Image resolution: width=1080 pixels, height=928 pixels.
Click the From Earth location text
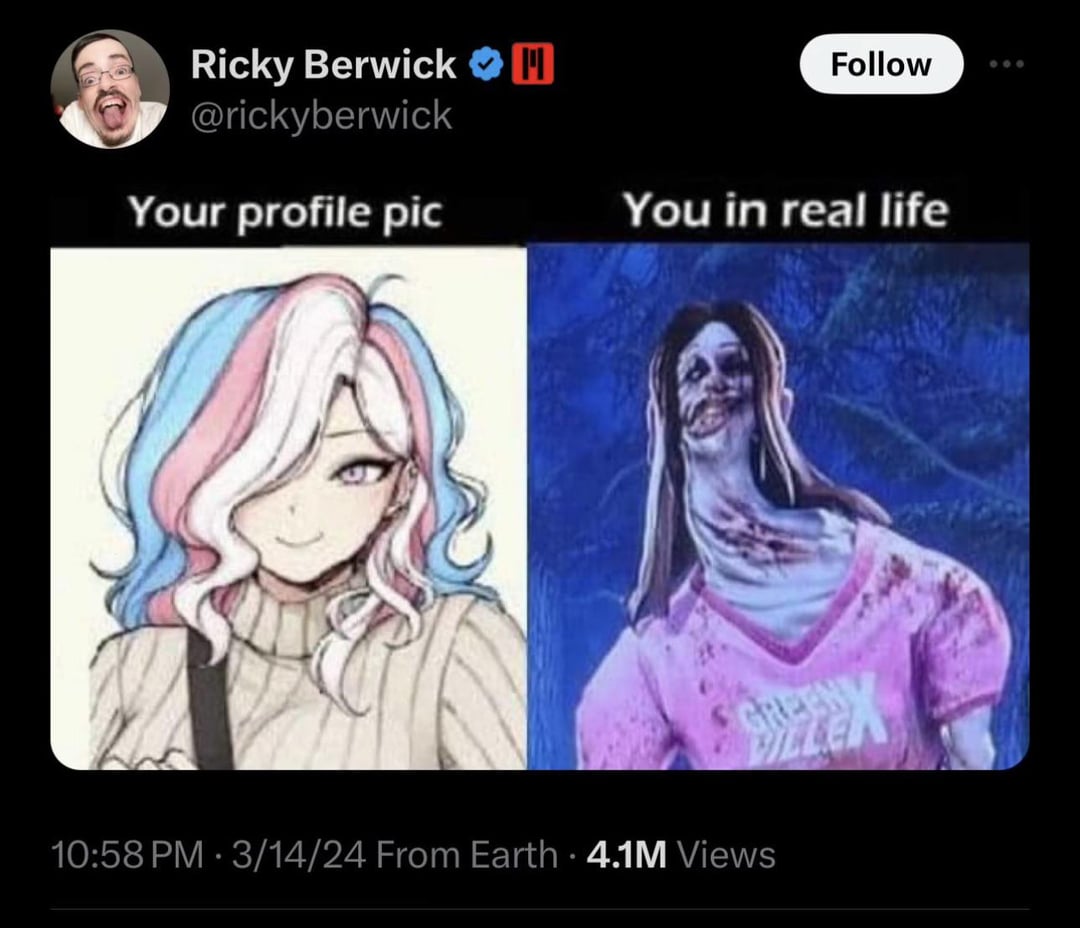click(467, 855)
